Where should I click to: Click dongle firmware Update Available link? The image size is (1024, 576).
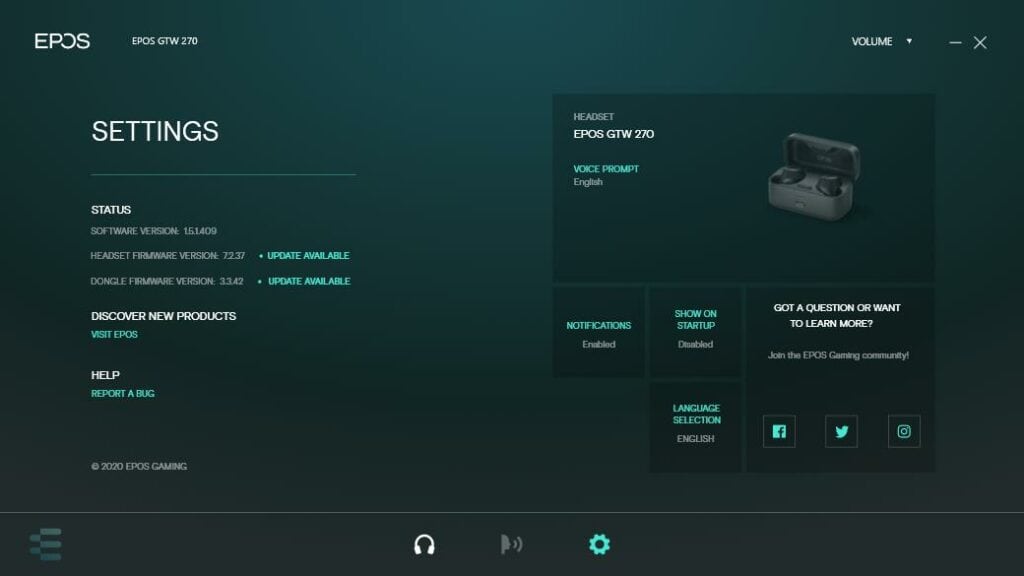pyautogui.click(x=308, y=282)
